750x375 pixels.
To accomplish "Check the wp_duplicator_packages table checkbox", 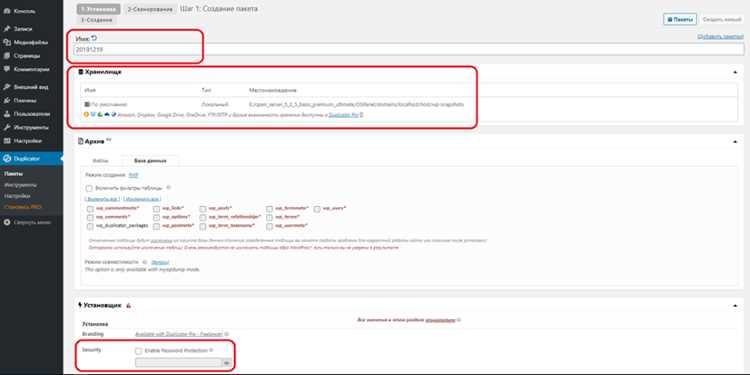I will coord(90,225).
